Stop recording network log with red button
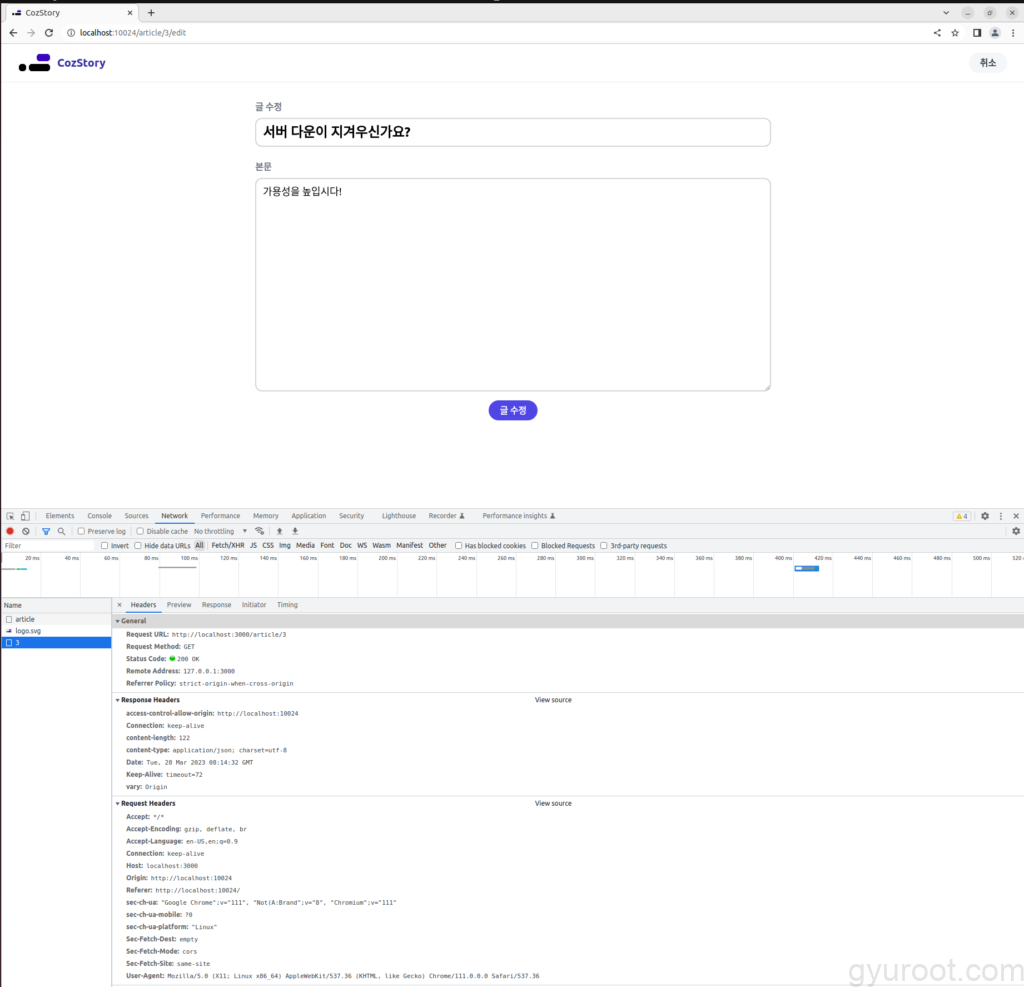The image size is (1024, 987). coord(10,531)
